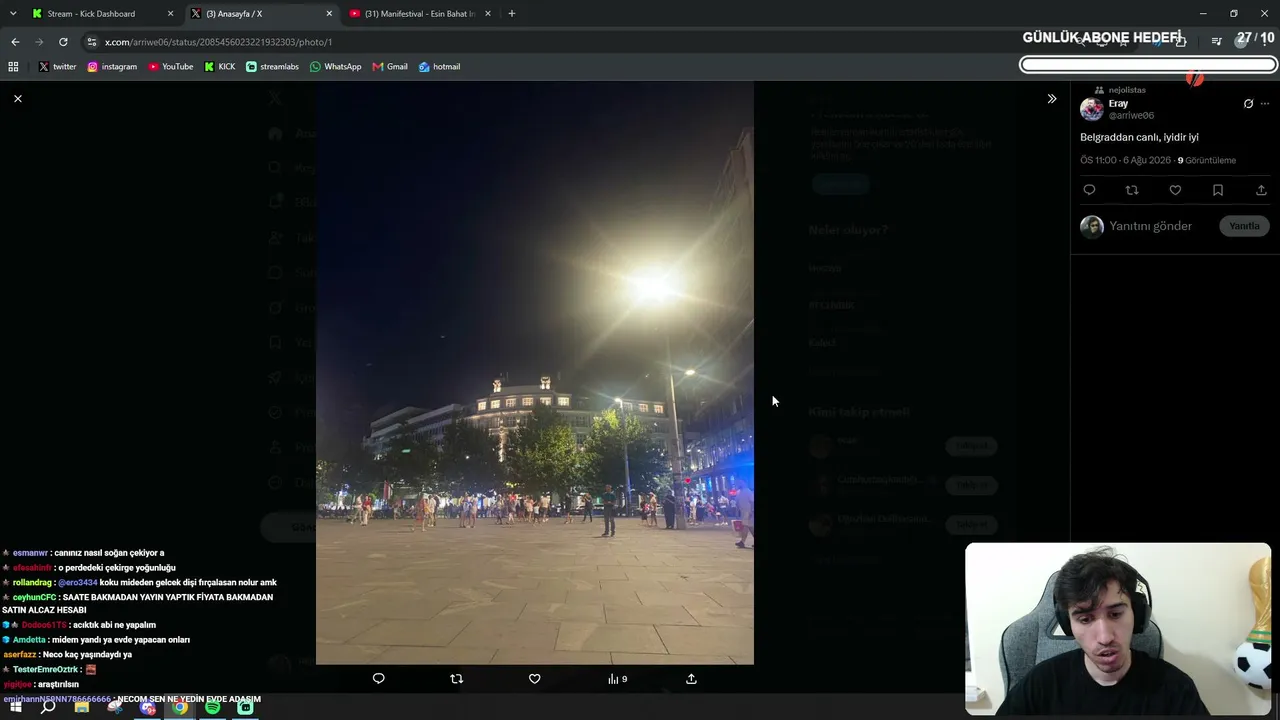Click the 9 Görüntüleme view count

tap(1207, 160)
